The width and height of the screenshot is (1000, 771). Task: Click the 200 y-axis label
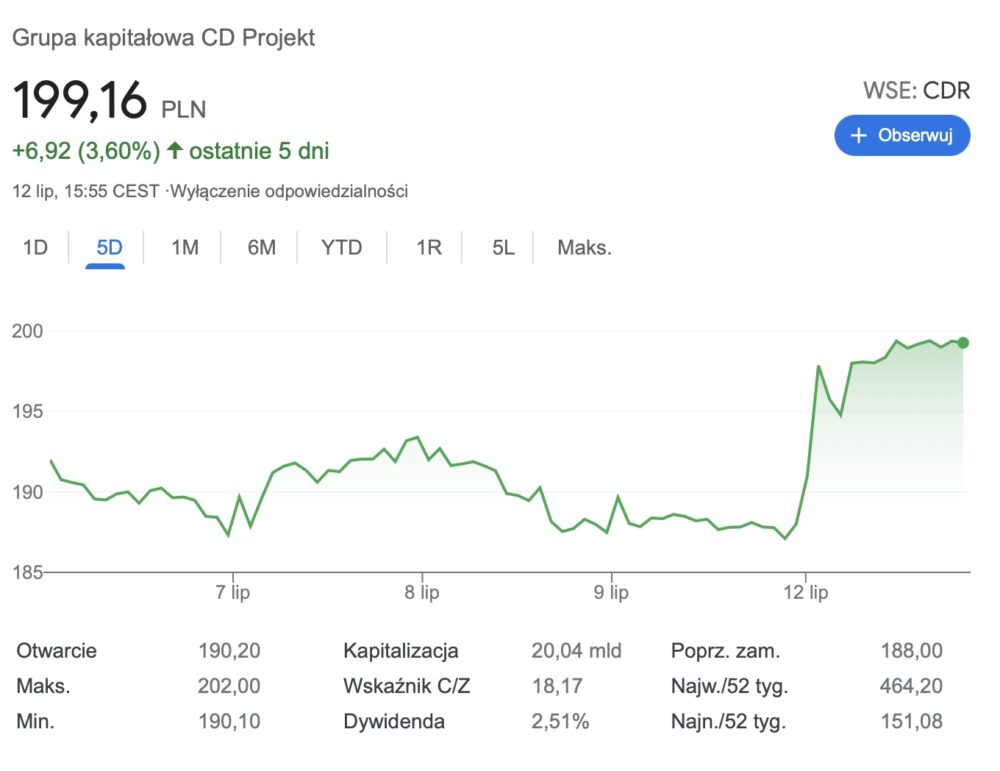tap(27, 331)
